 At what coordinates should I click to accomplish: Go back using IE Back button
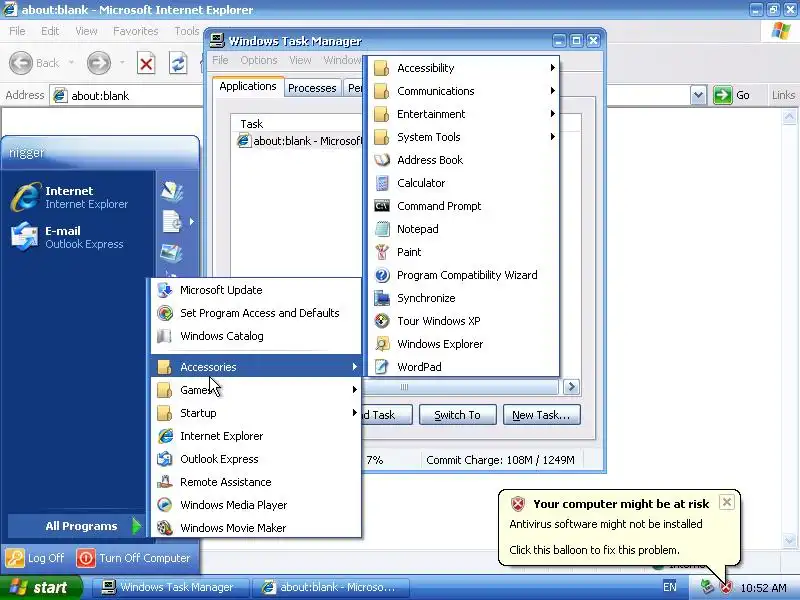coord(35,63)
